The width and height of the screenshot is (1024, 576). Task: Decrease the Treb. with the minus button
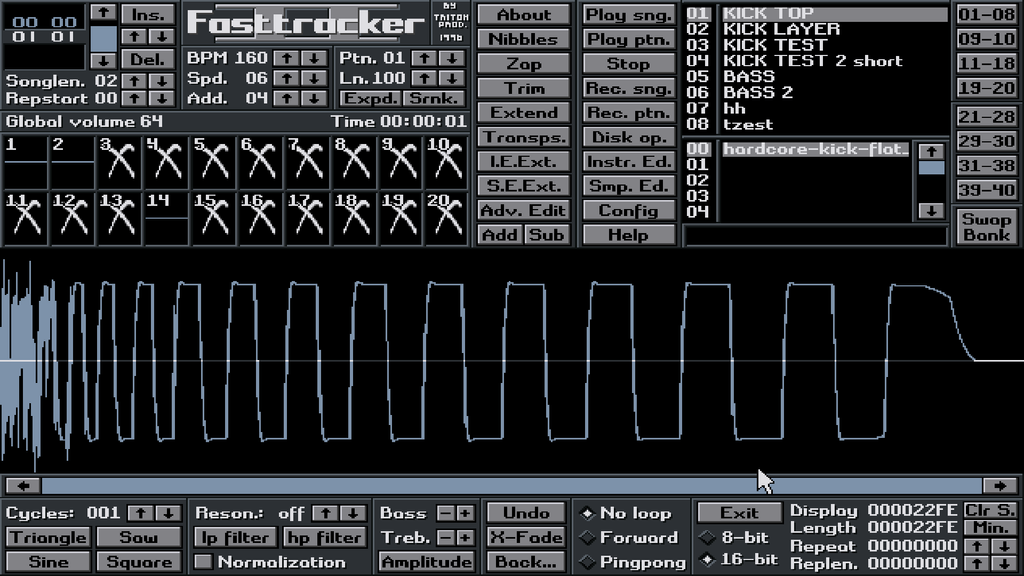[446, 538]
